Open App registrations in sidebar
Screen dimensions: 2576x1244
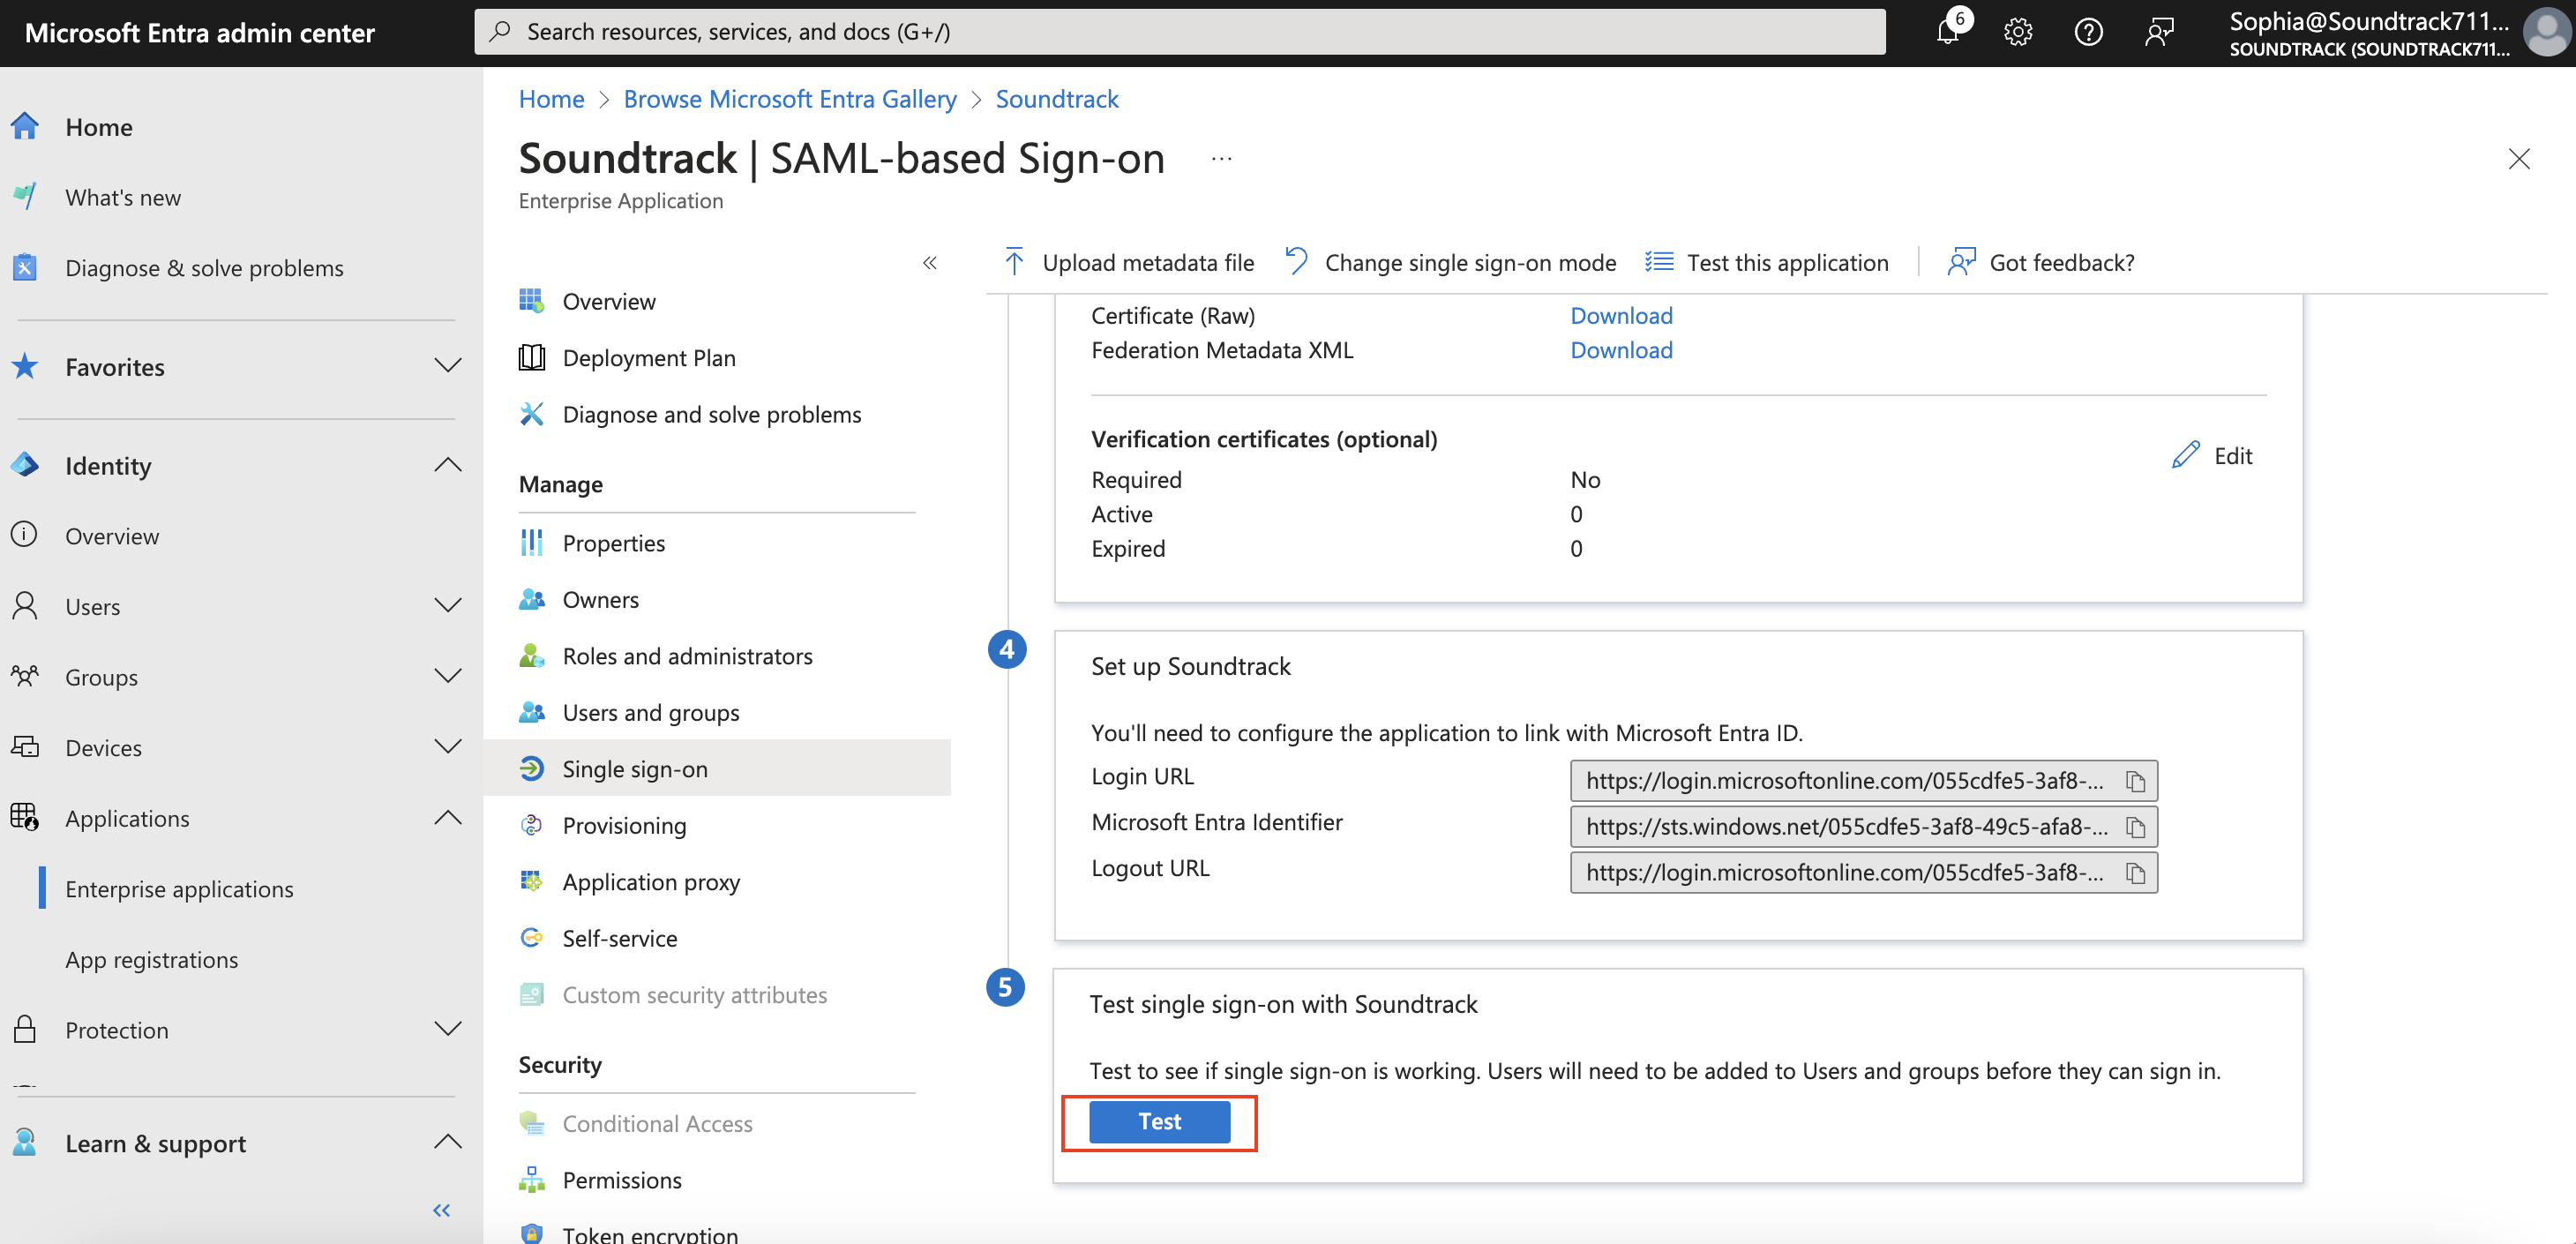(x=151, y=959)
